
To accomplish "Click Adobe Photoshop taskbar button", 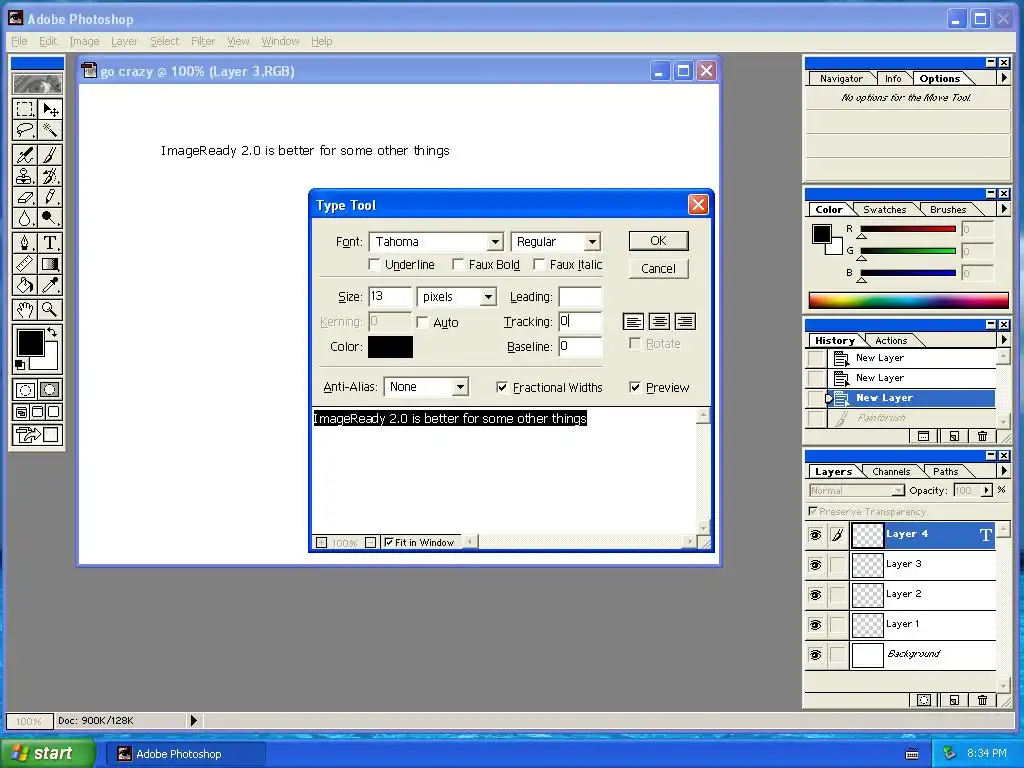I will click(185, 754).
